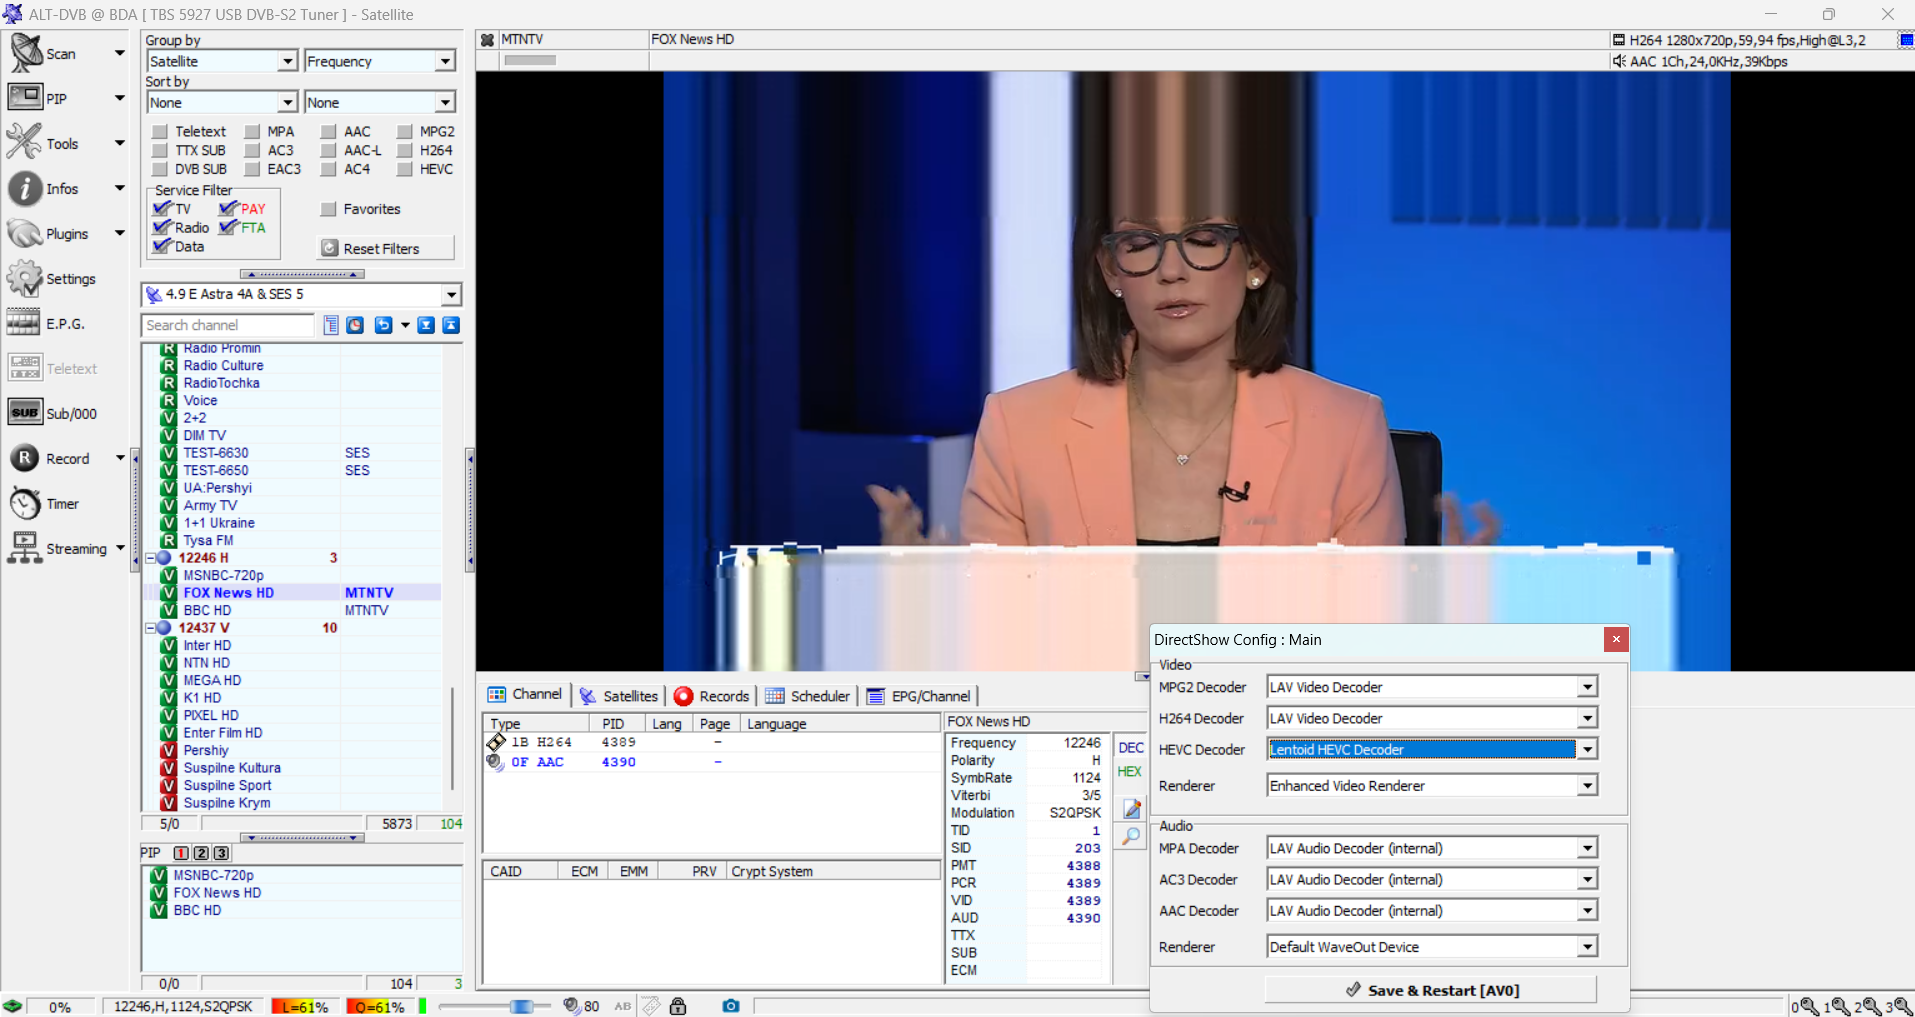Click the magnifier icon beside channel info
Viewport: 1915px width, 1017px height.
pos(1132,836)
